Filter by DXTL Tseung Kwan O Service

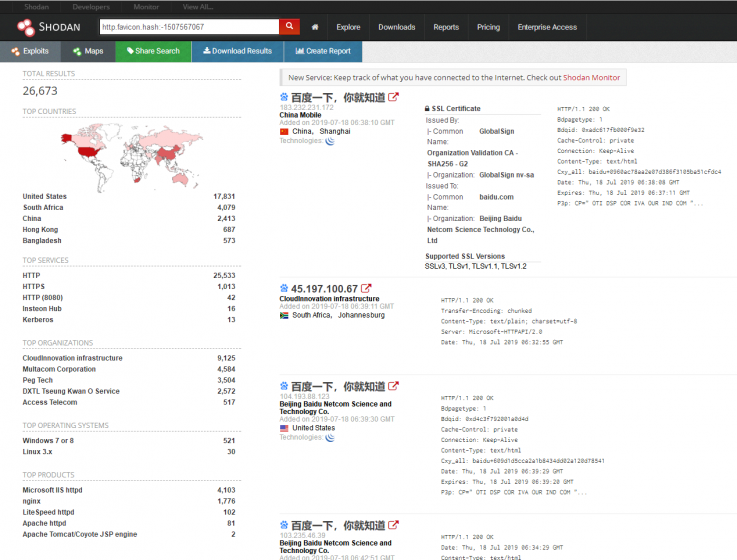pyautogui.click(x=71, y=391)
